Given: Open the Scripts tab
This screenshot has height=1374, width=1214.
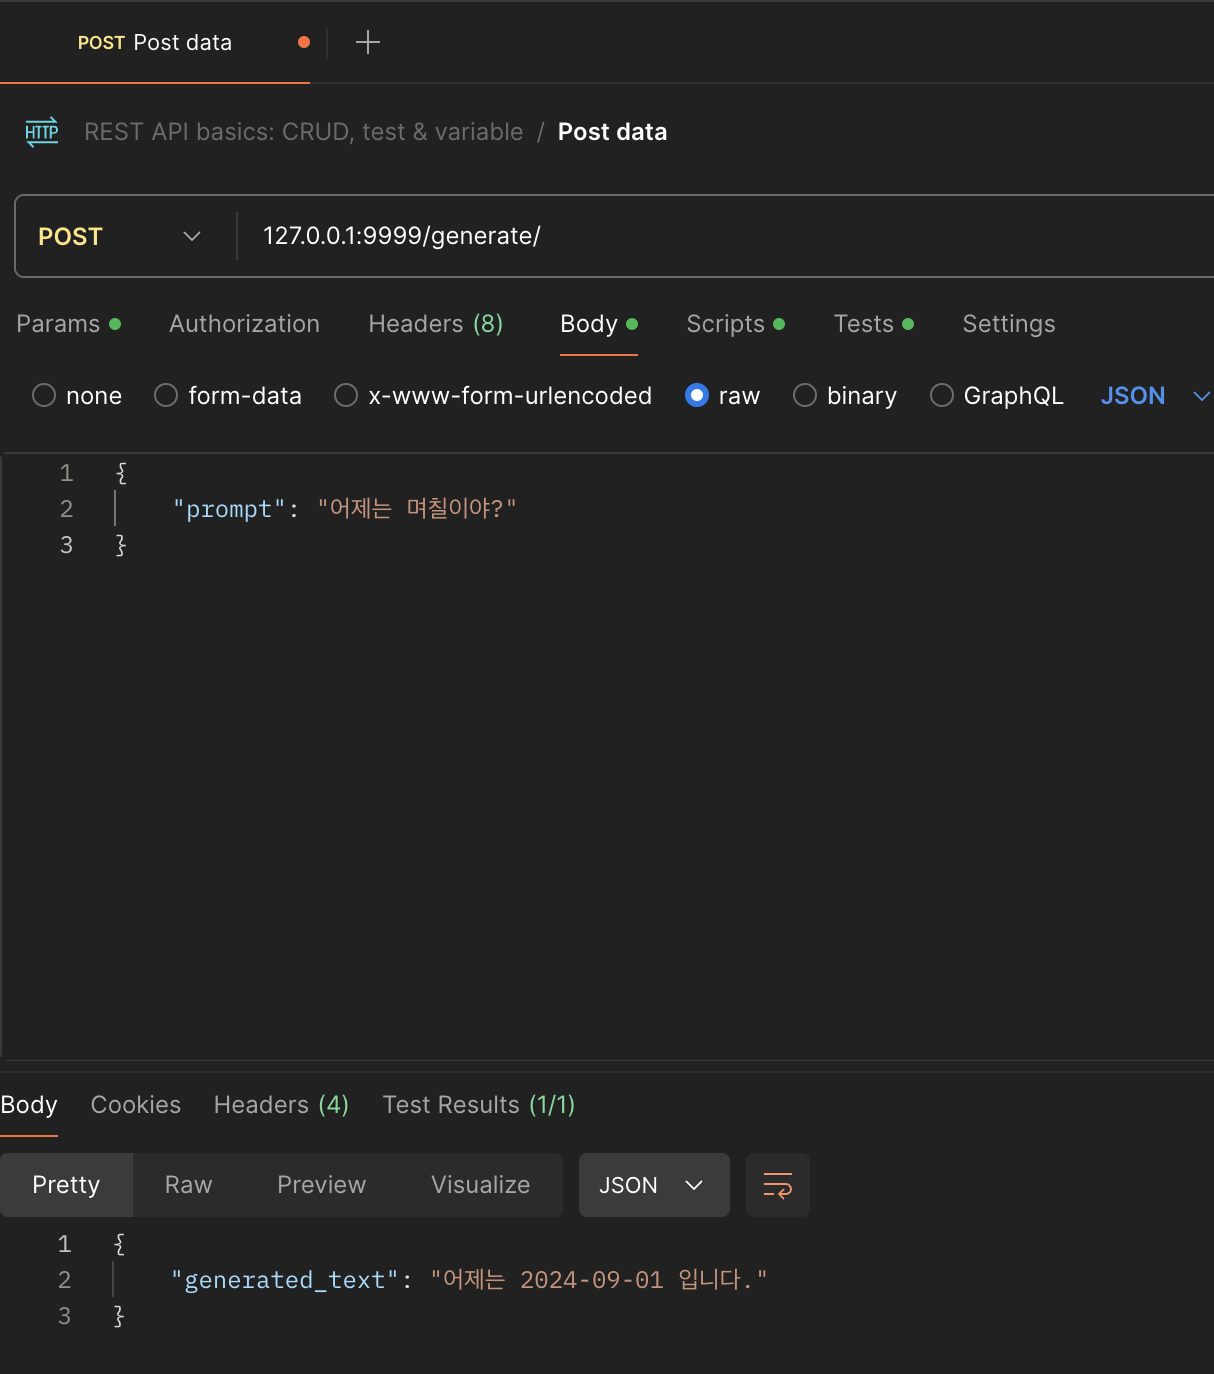Looking at the screenshot, I should click(x=735, y=324).
